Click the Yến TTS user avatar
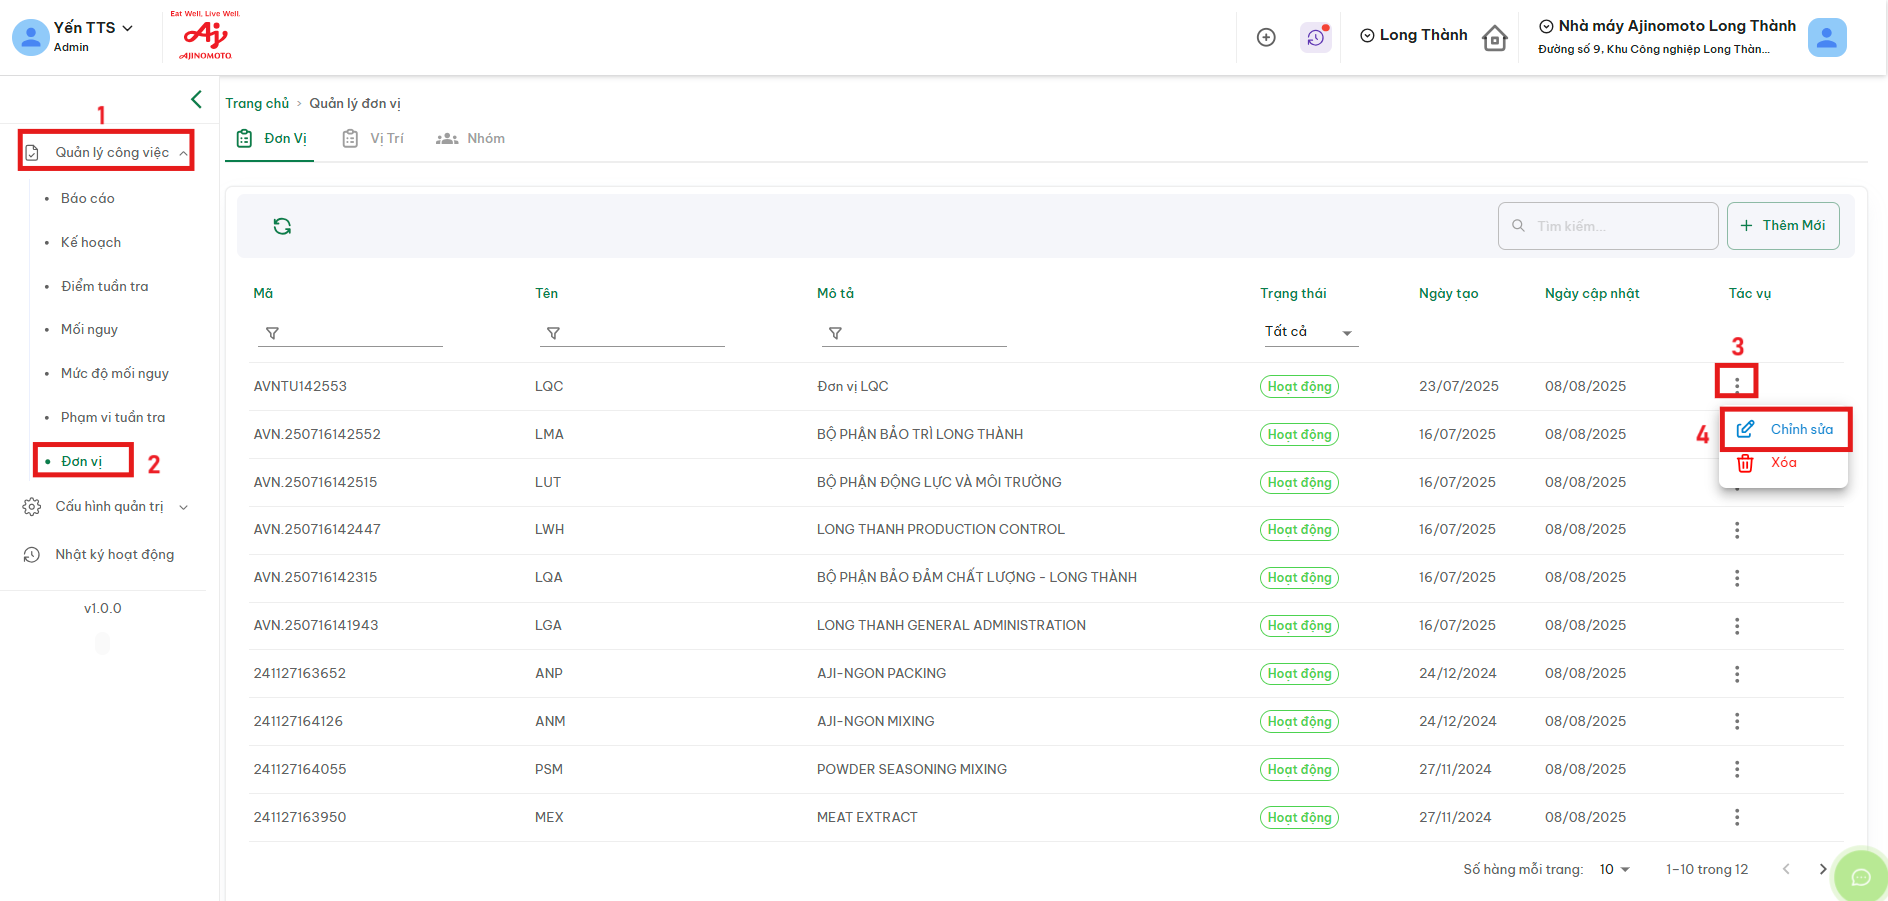 pos(31,37)
